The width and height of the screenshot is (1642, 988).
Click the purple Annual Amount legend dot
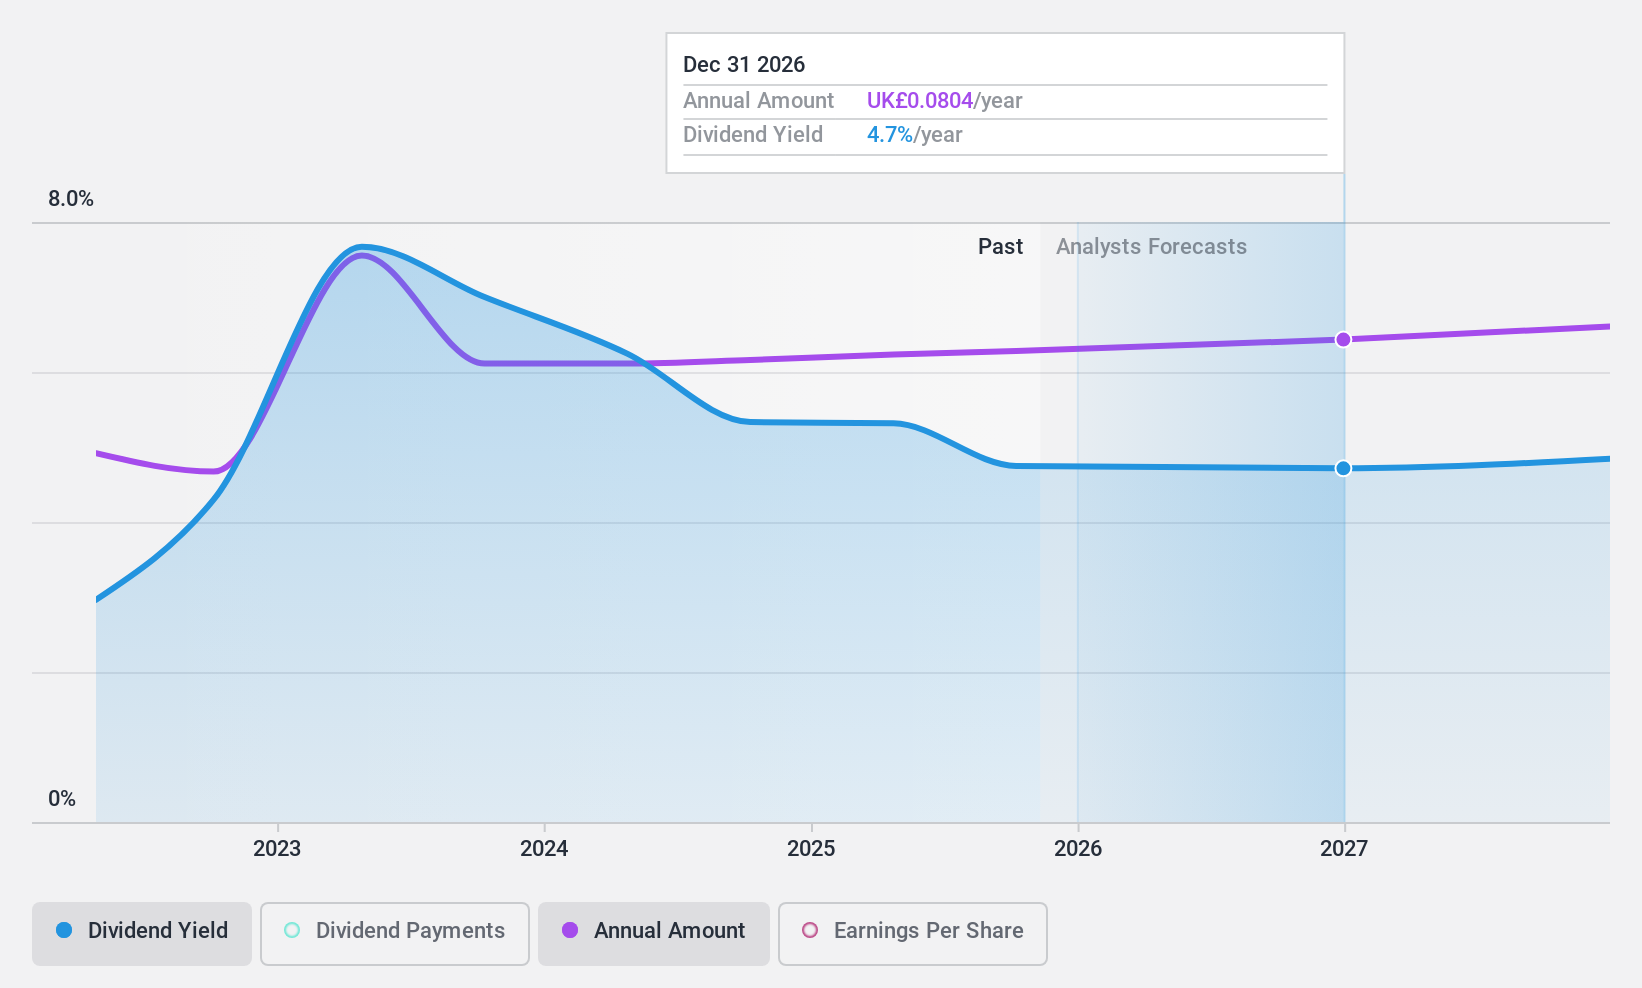[570, 931]
